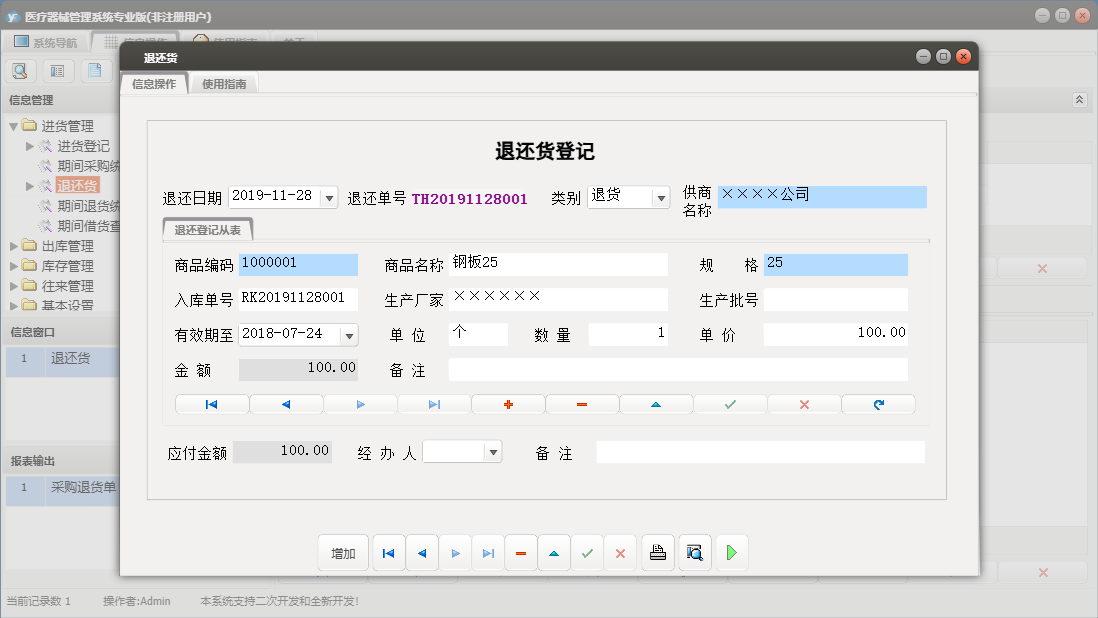The height and width of the screenshot is (618, 1098).
Task: Select the search magnifier icon in top toolbar
Action: [x=20, y=71]
